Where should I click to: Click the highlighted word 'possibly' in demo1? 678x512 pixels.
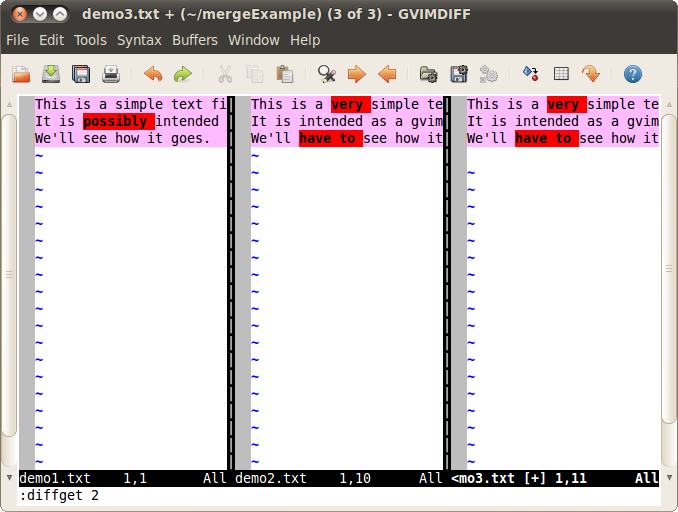118,122
